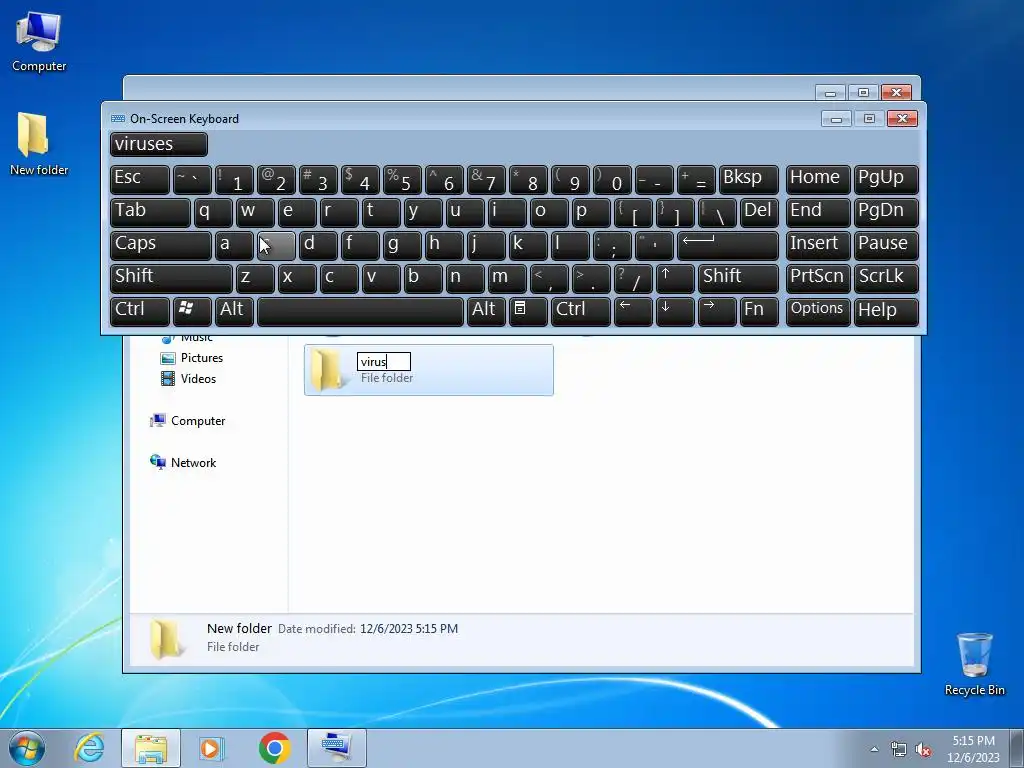Click the On-Screen Keyboard taskbar button

click(x=337, y=748)
